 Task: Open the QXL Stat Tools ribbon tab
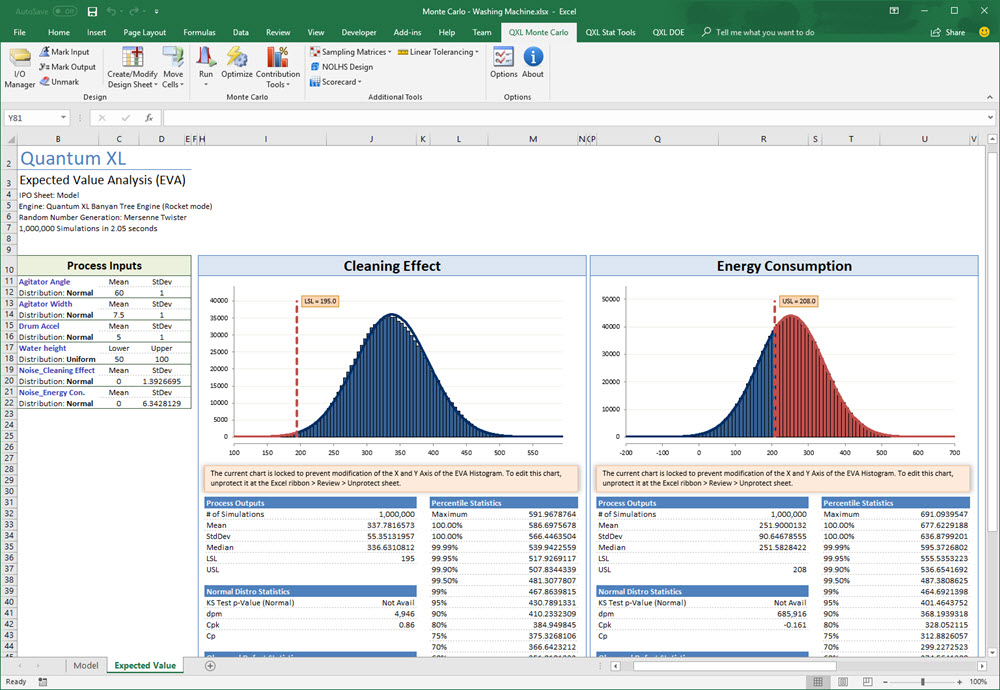(610, 32)
